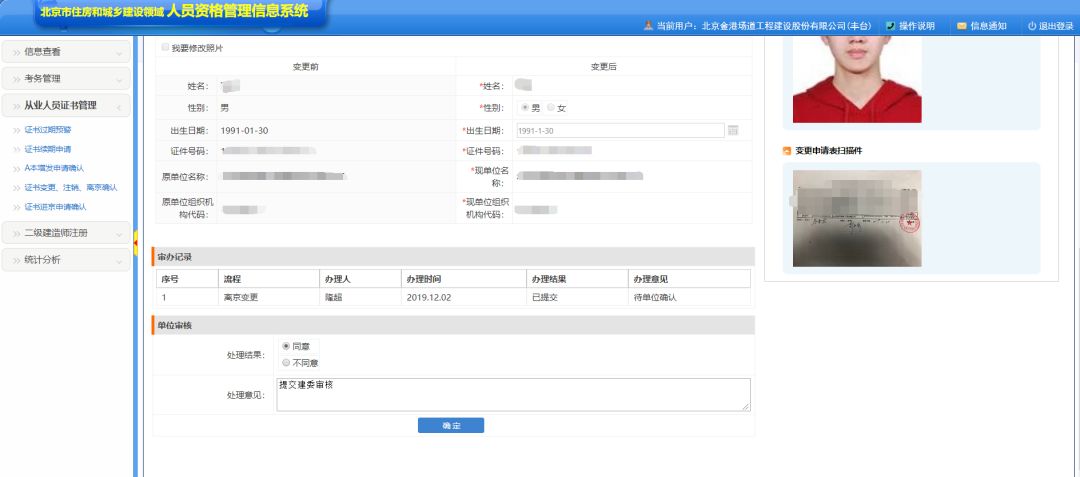The width and height of the screenshot is (1080, 477).
Task: Open the 证书过期预警 link
Action: tap(47, 130)
